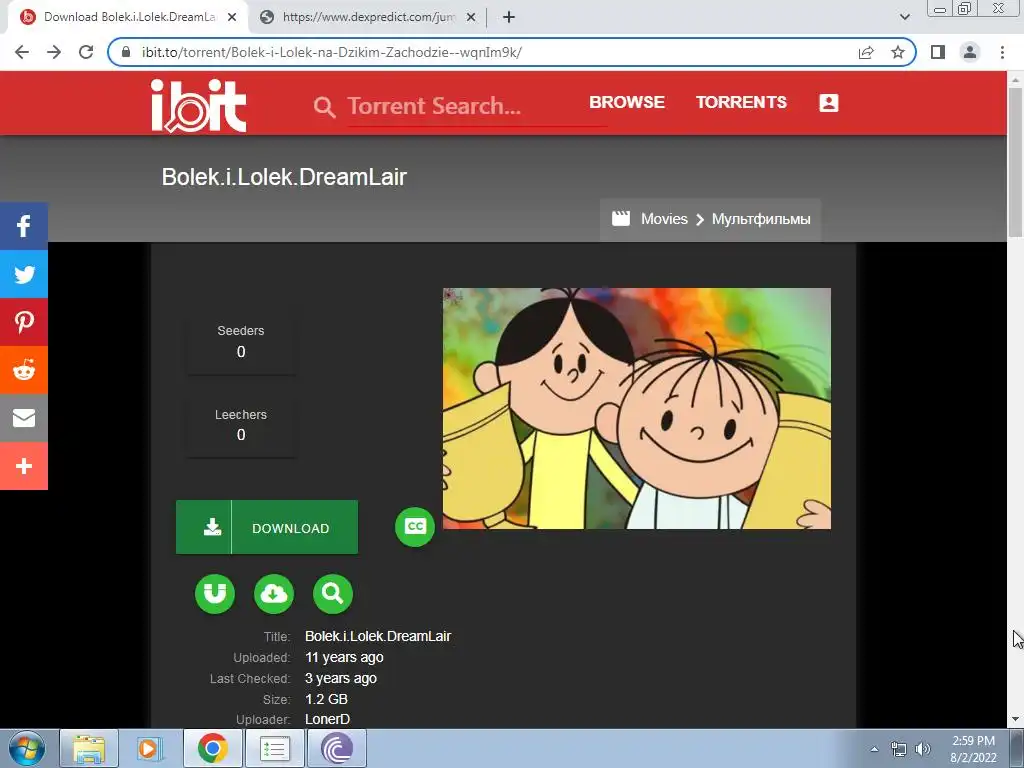Open Windows Media Player from taskbar
The height and width of the screenshot is (768, 1024).
(x=150, y=748)
